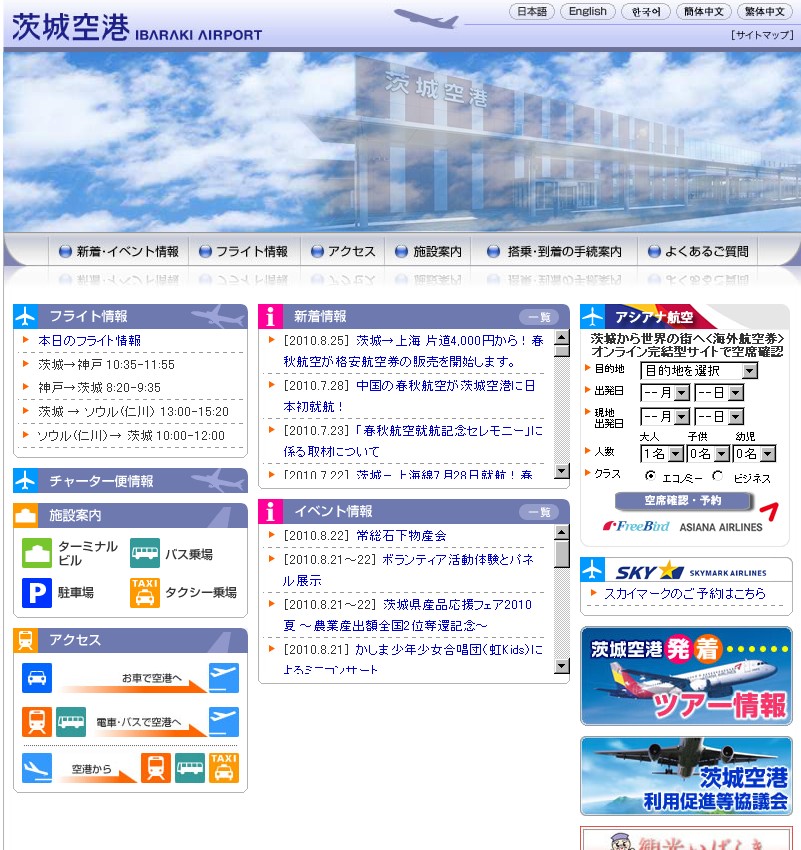Open ソウル(仁川)→茨城 10:00-12:00 flight link
The width and height of the screenshot is (801, 850).
click(131, 435)
